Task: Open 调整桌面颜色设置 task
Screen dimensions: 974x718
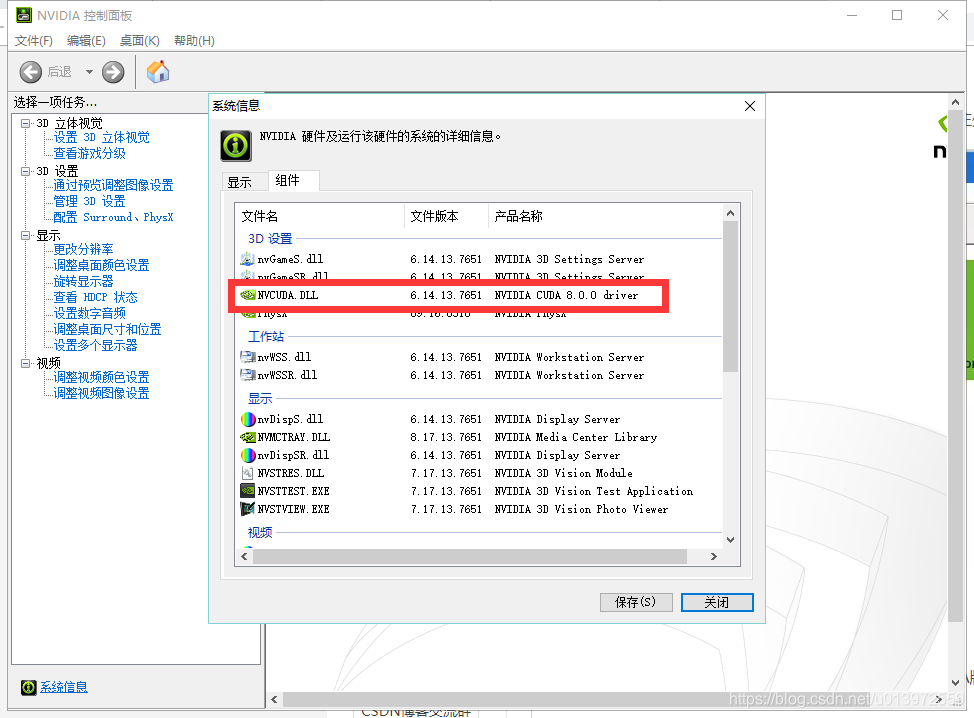Action: (x=101, y=265)
